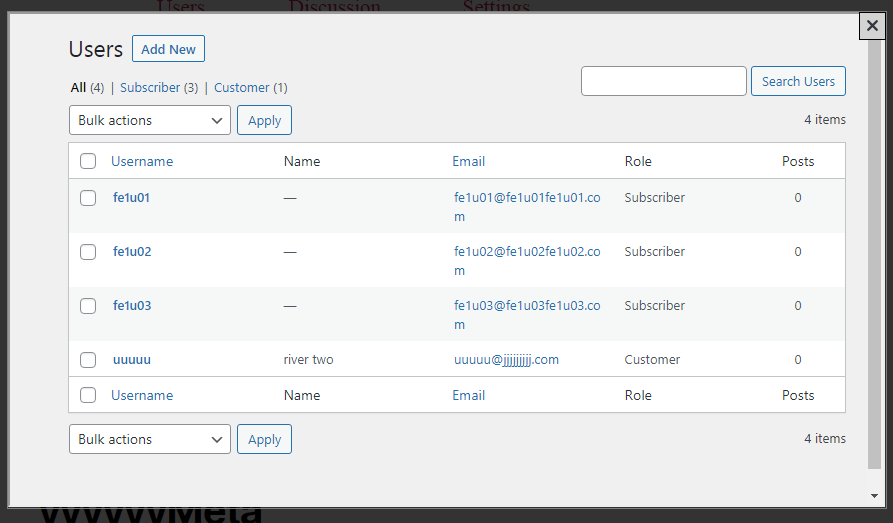
Task: Check the box for user fe1u01
Action: pos(88,198)
